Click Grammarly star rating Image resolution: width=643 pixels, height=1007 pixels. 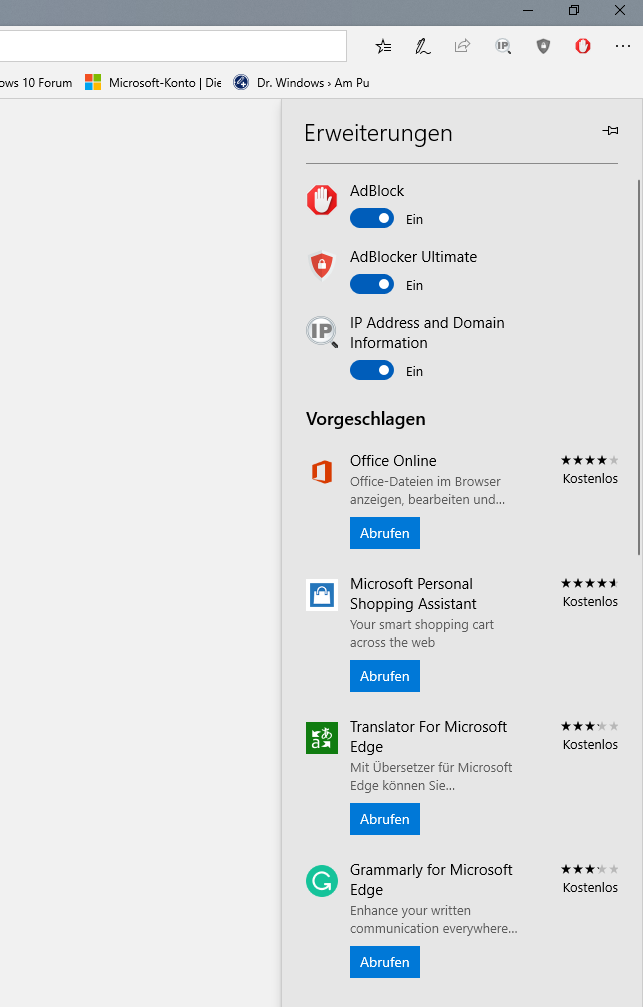coord(590,869)
